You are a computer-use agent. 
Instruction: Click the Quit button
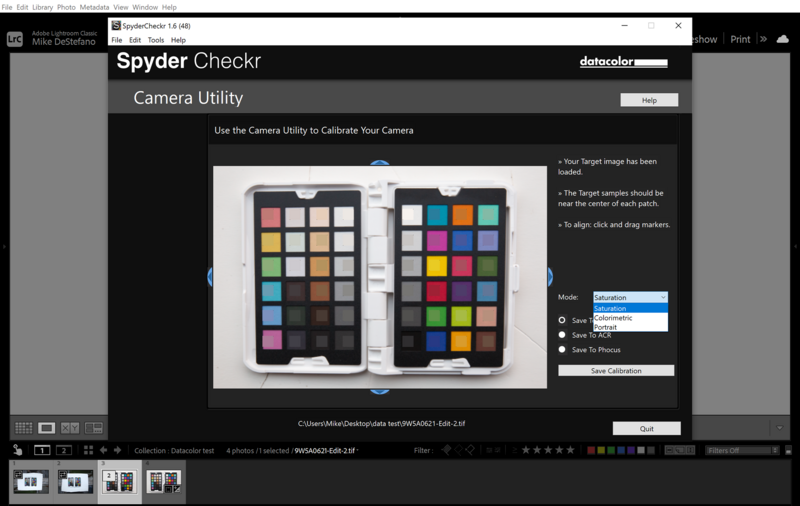click(x=646, y=428)
